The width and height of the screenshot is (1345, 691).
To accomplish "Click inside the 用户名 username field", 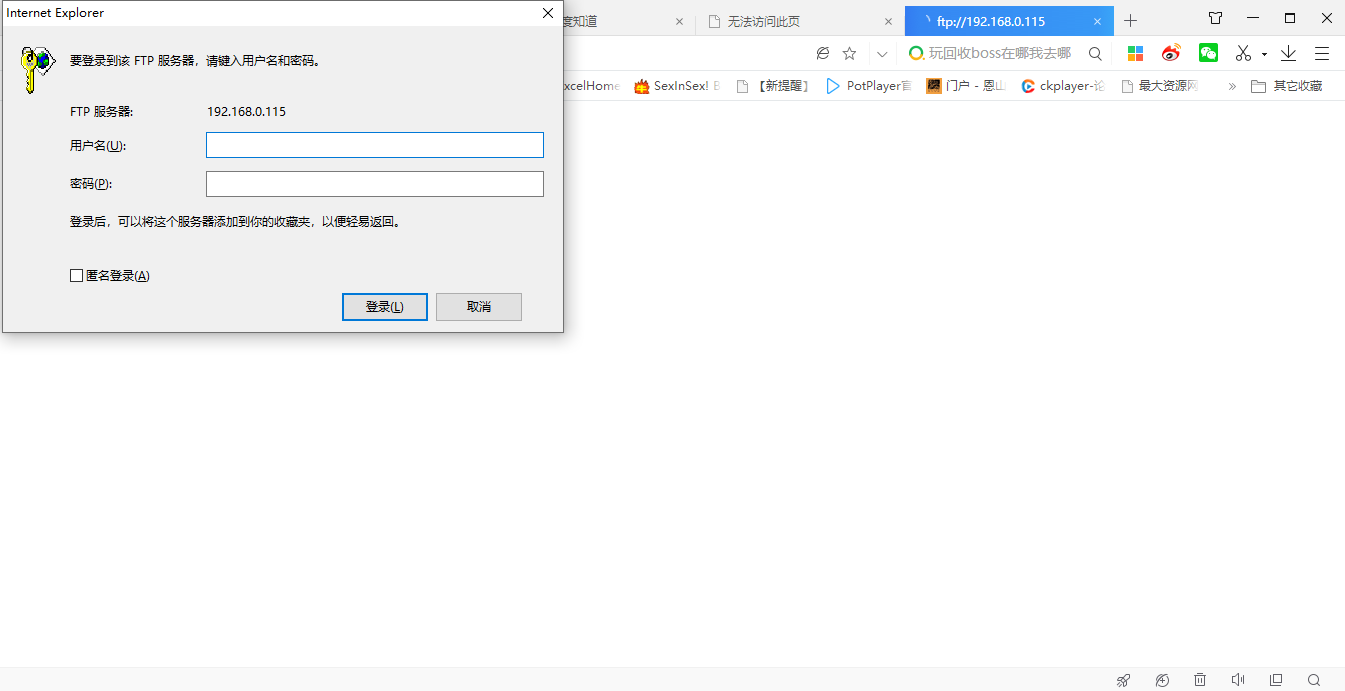I will point(374,144).
